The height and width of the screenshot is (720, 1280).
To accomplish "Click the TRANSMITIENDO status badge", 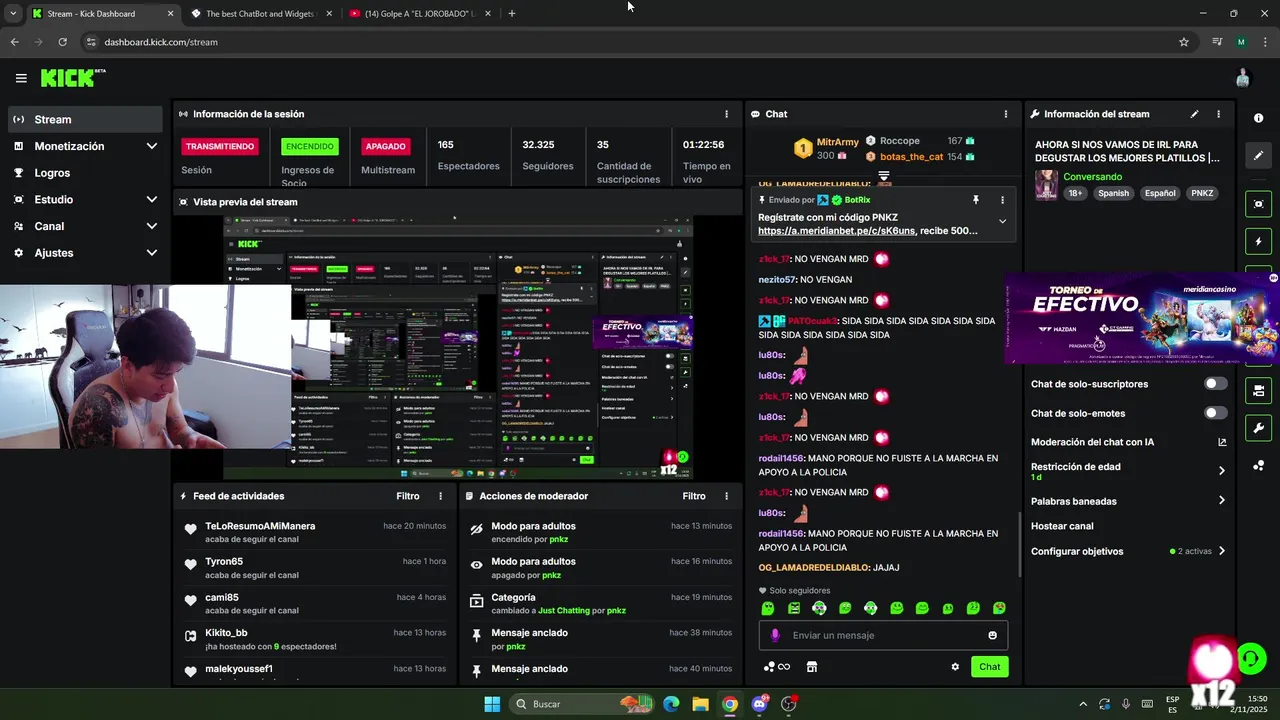I will 220,146.
